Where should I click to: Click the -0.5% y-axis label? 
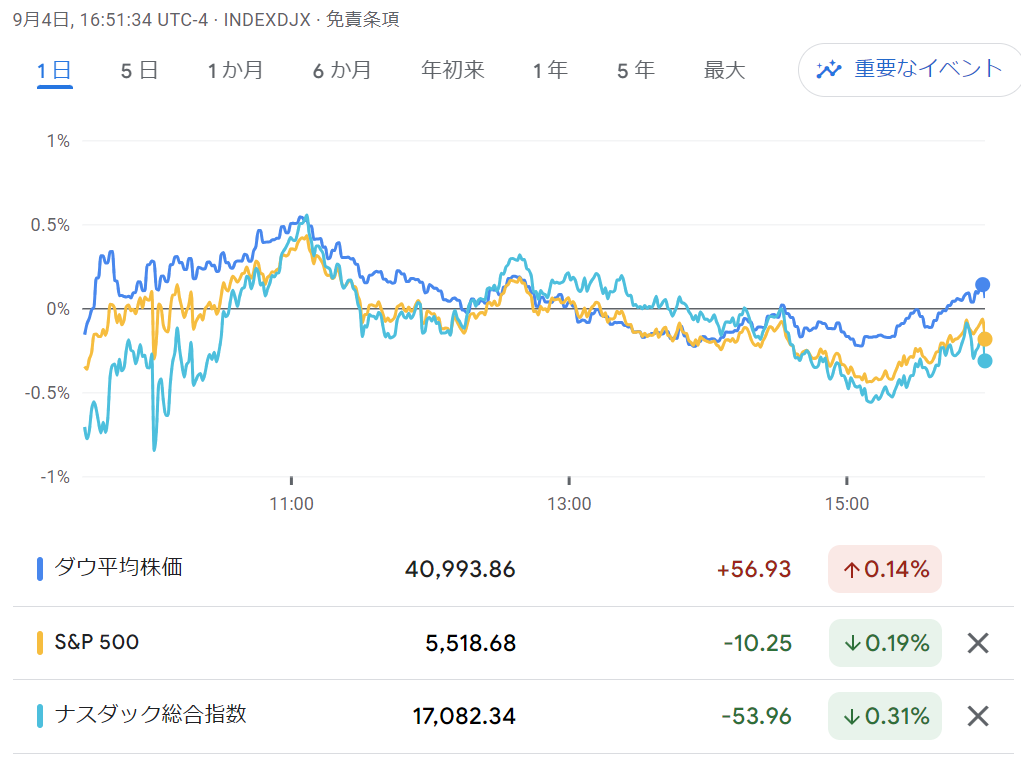pyautogui.click(x=47, y=393)
